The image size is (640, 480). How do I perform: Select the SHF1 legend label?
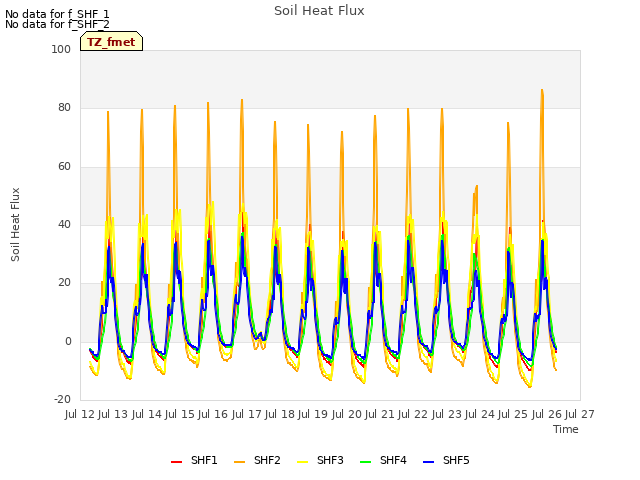pyautogui.click(x=204, y=460)
